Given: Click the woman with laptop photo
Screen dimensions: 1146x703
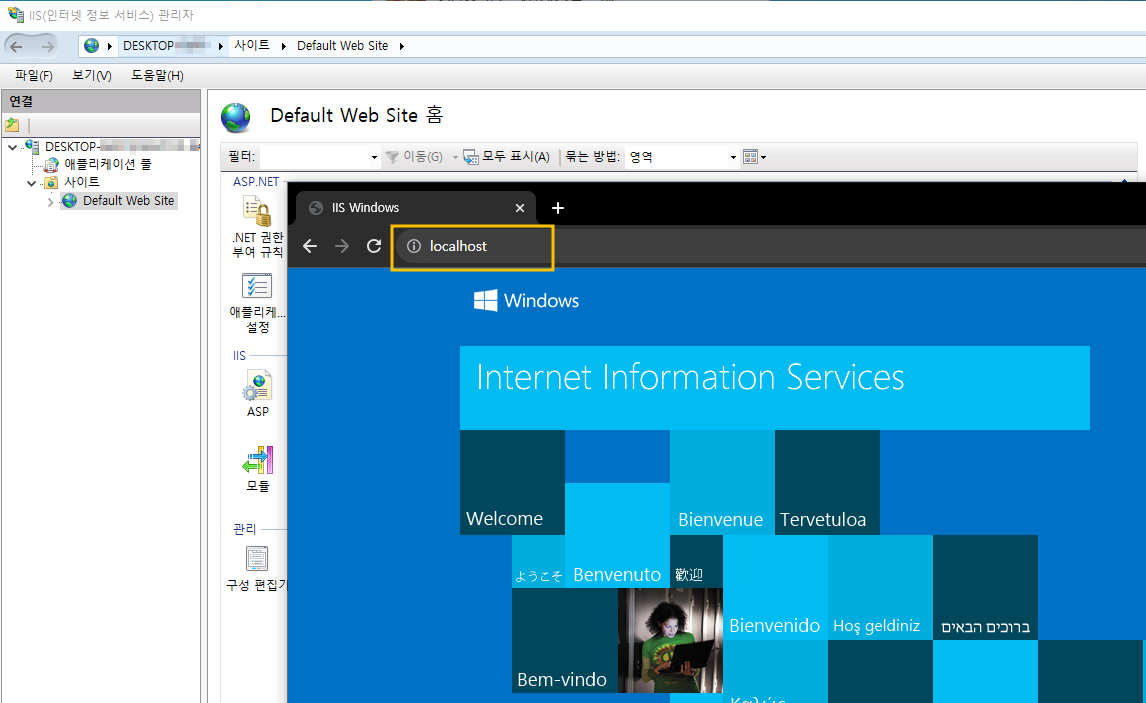Looking at the screenshot, I should [670, 640].
